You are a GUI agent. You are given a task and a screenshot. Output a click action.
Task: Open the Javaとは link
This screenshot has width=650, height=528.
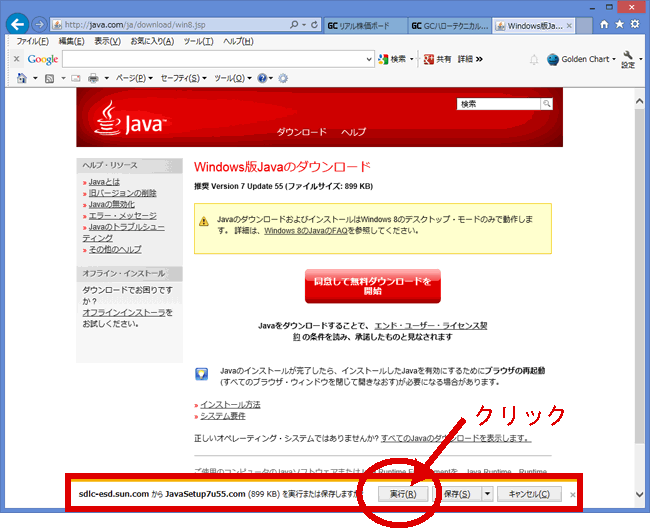click(104, 182)
